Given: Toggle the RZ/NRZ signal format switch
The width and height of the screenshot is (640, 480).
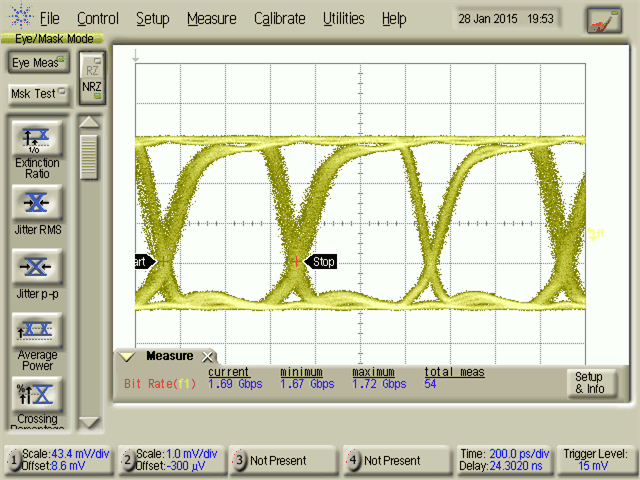Looking at the screenshot, I should tap(92, 78).
